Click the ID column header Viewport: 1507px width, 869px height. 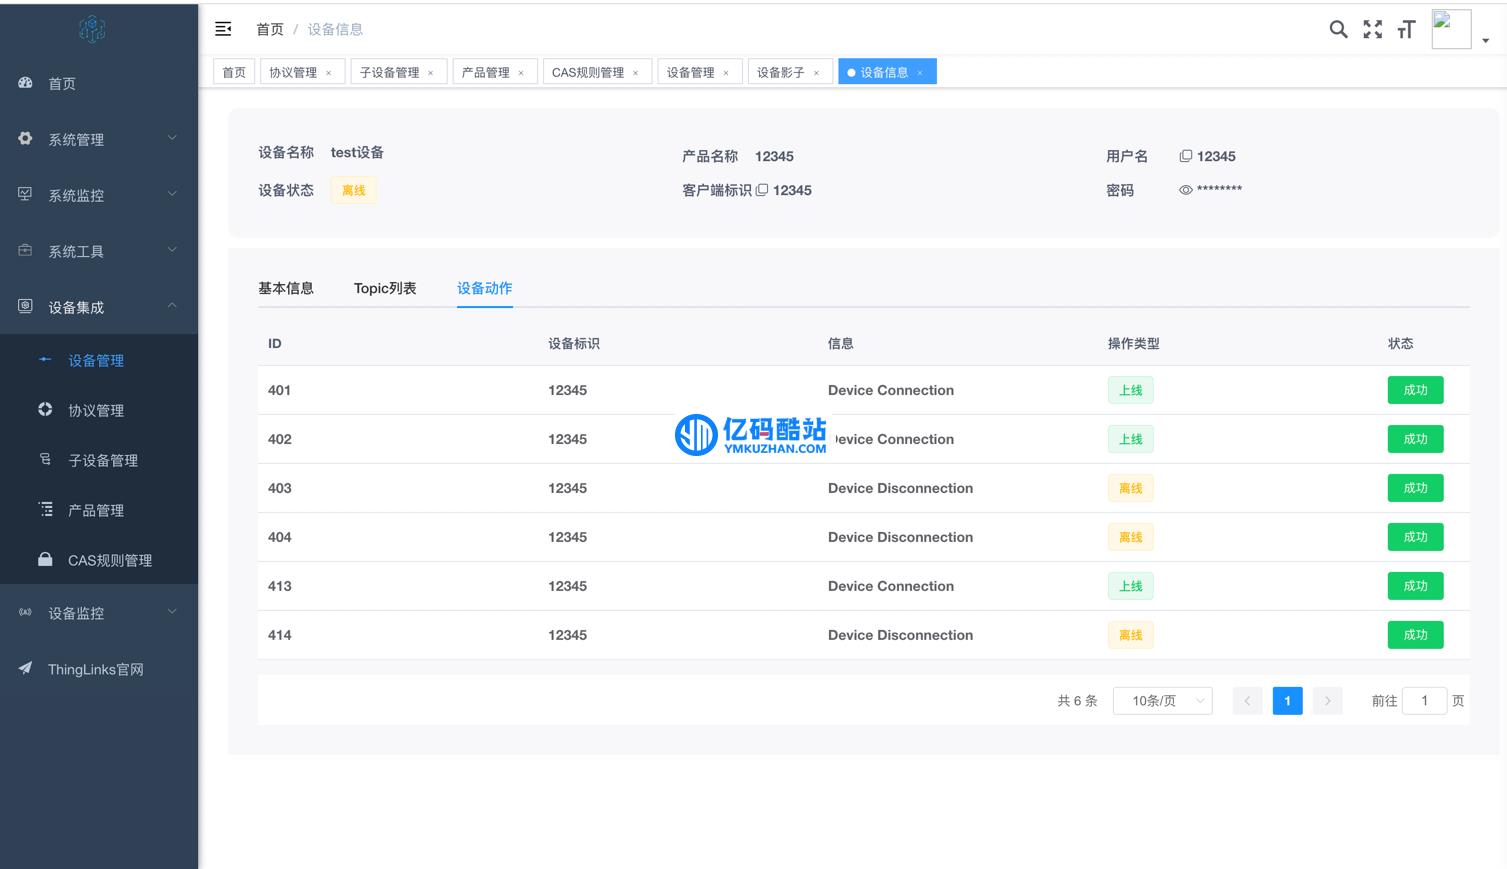[275, 343]
